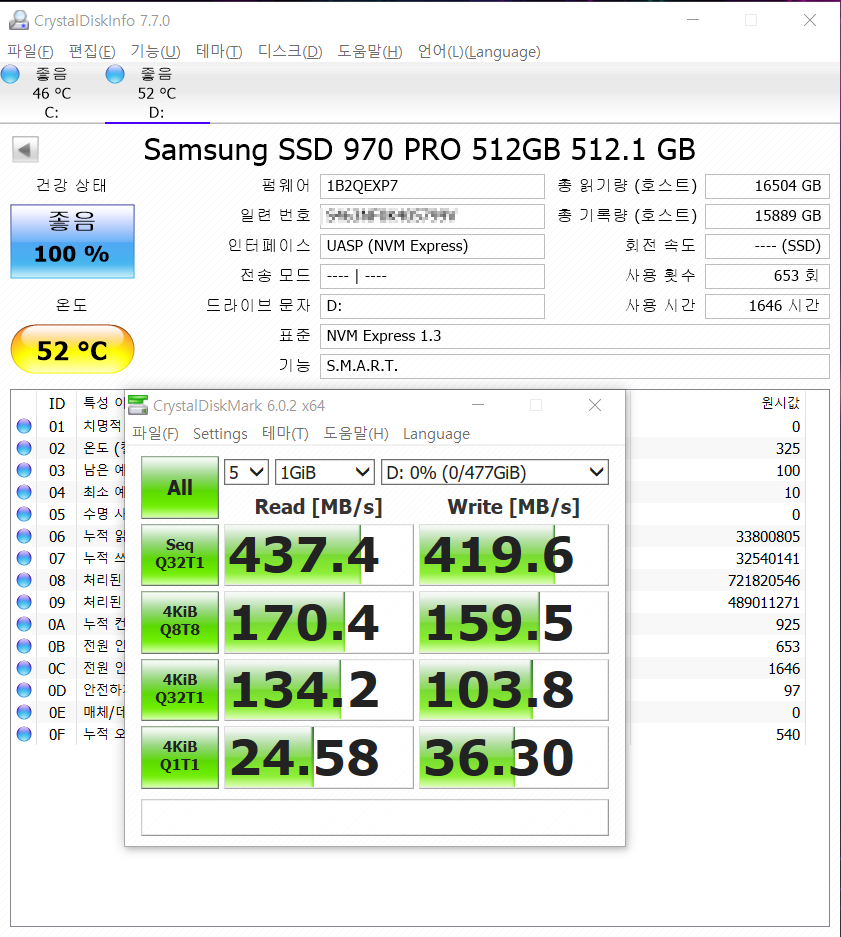This screenshot has width=841, height=937.
Task: Click the Seq write result 419.6
Action: tap(514, 555)
